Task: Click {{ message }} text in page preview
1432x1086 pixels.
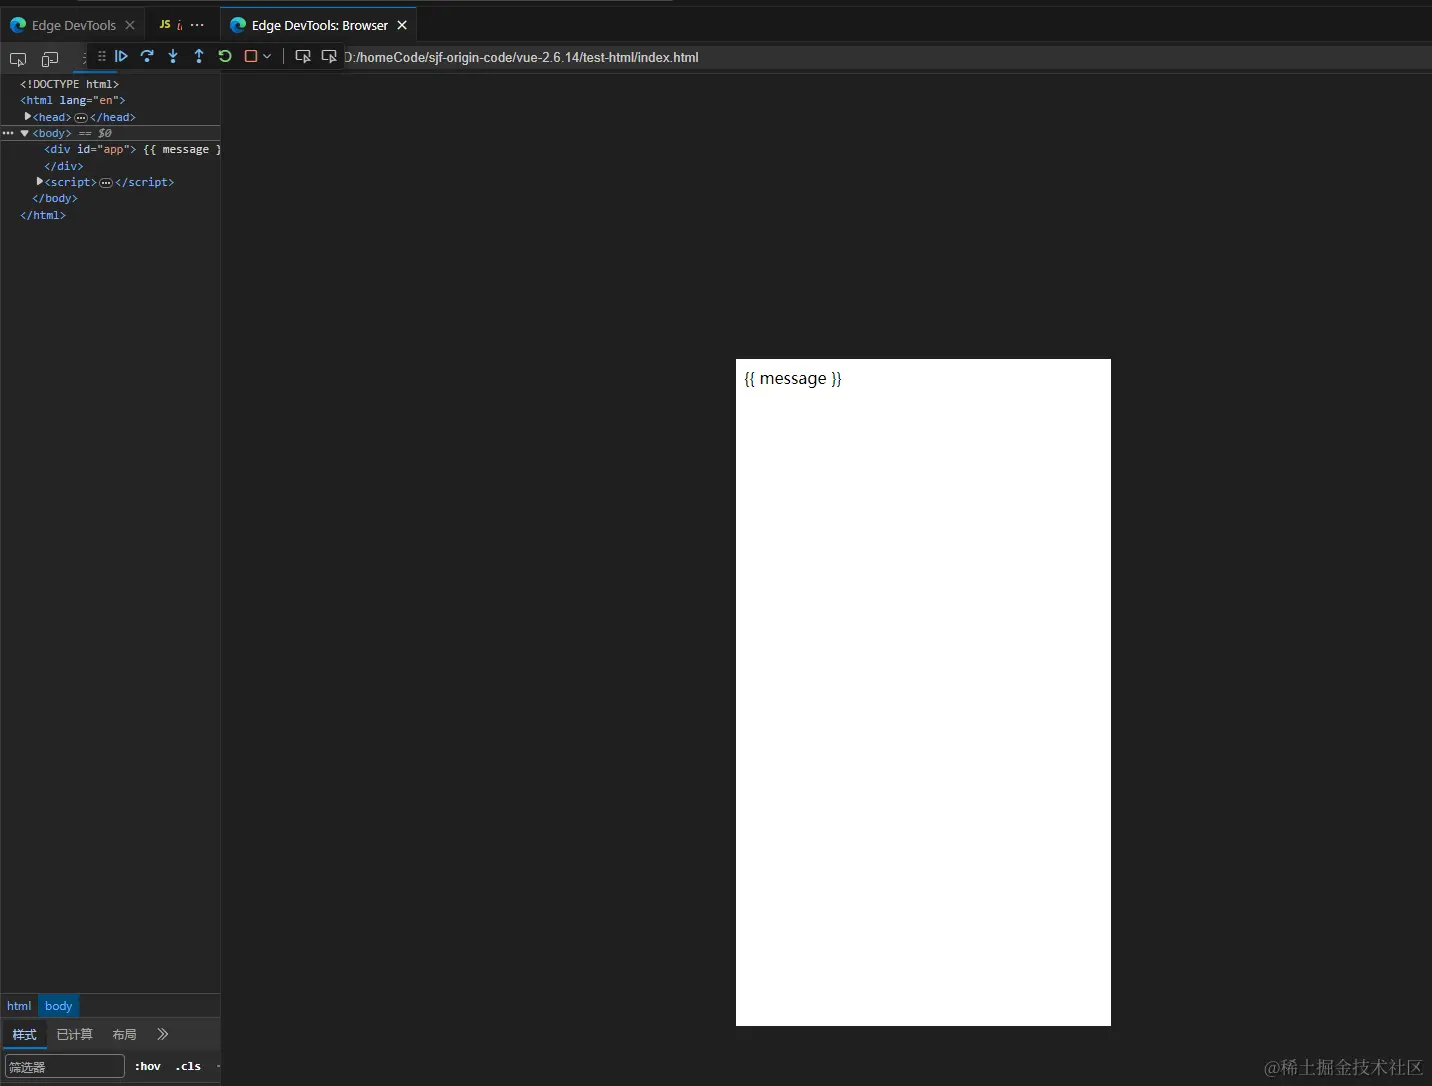Action: point(793,378)
